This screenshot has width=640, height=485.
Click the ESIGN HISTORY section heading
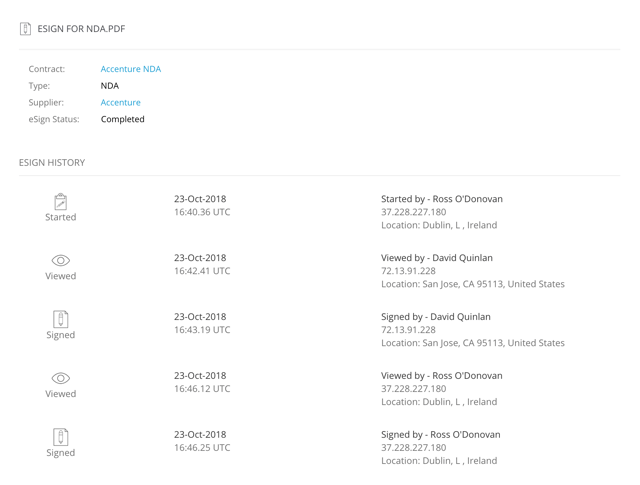pos(52,162)
